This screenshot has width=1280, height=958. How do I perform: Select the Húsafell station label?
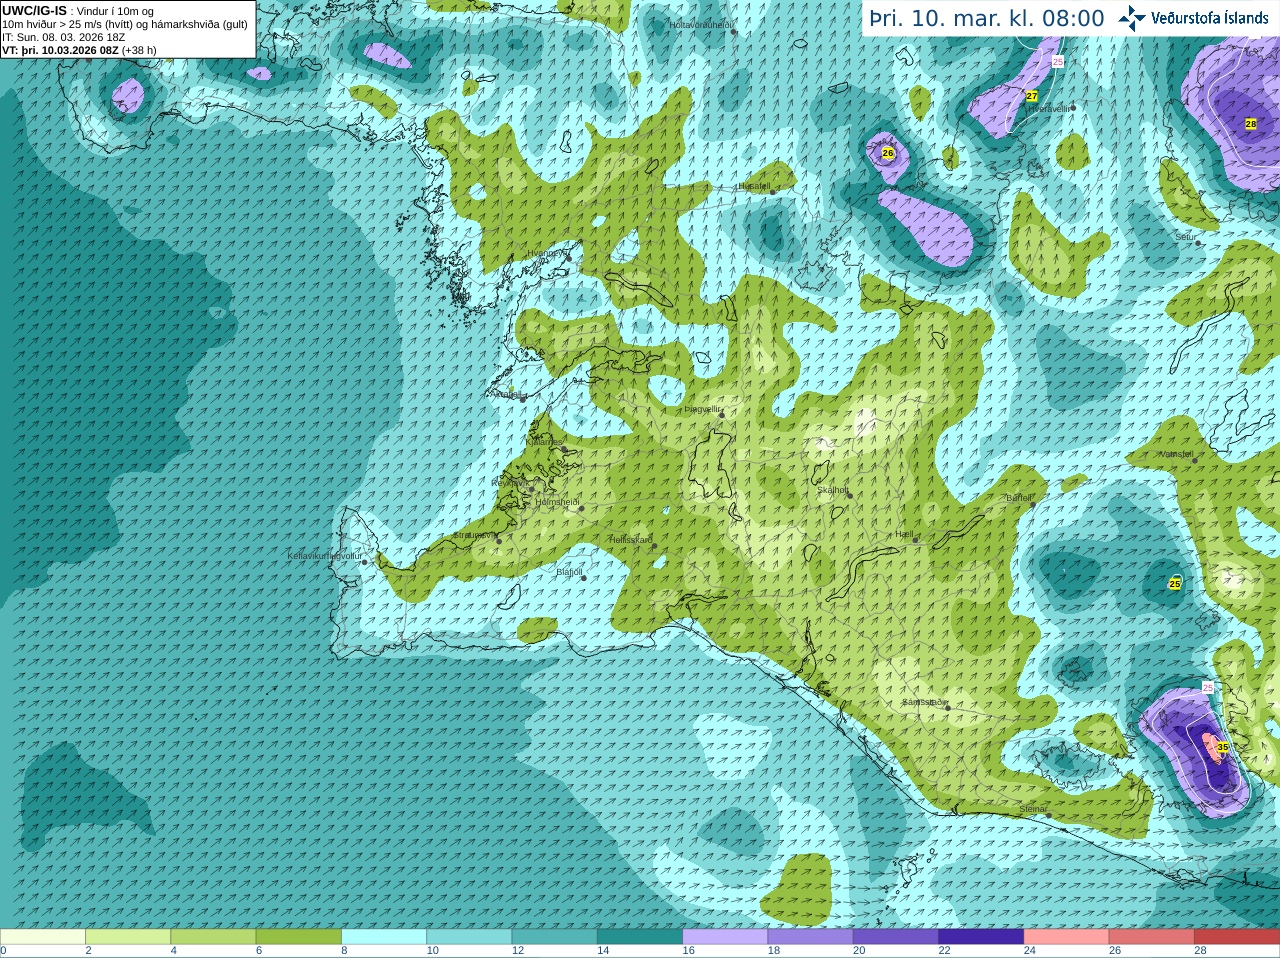point(755,186)
